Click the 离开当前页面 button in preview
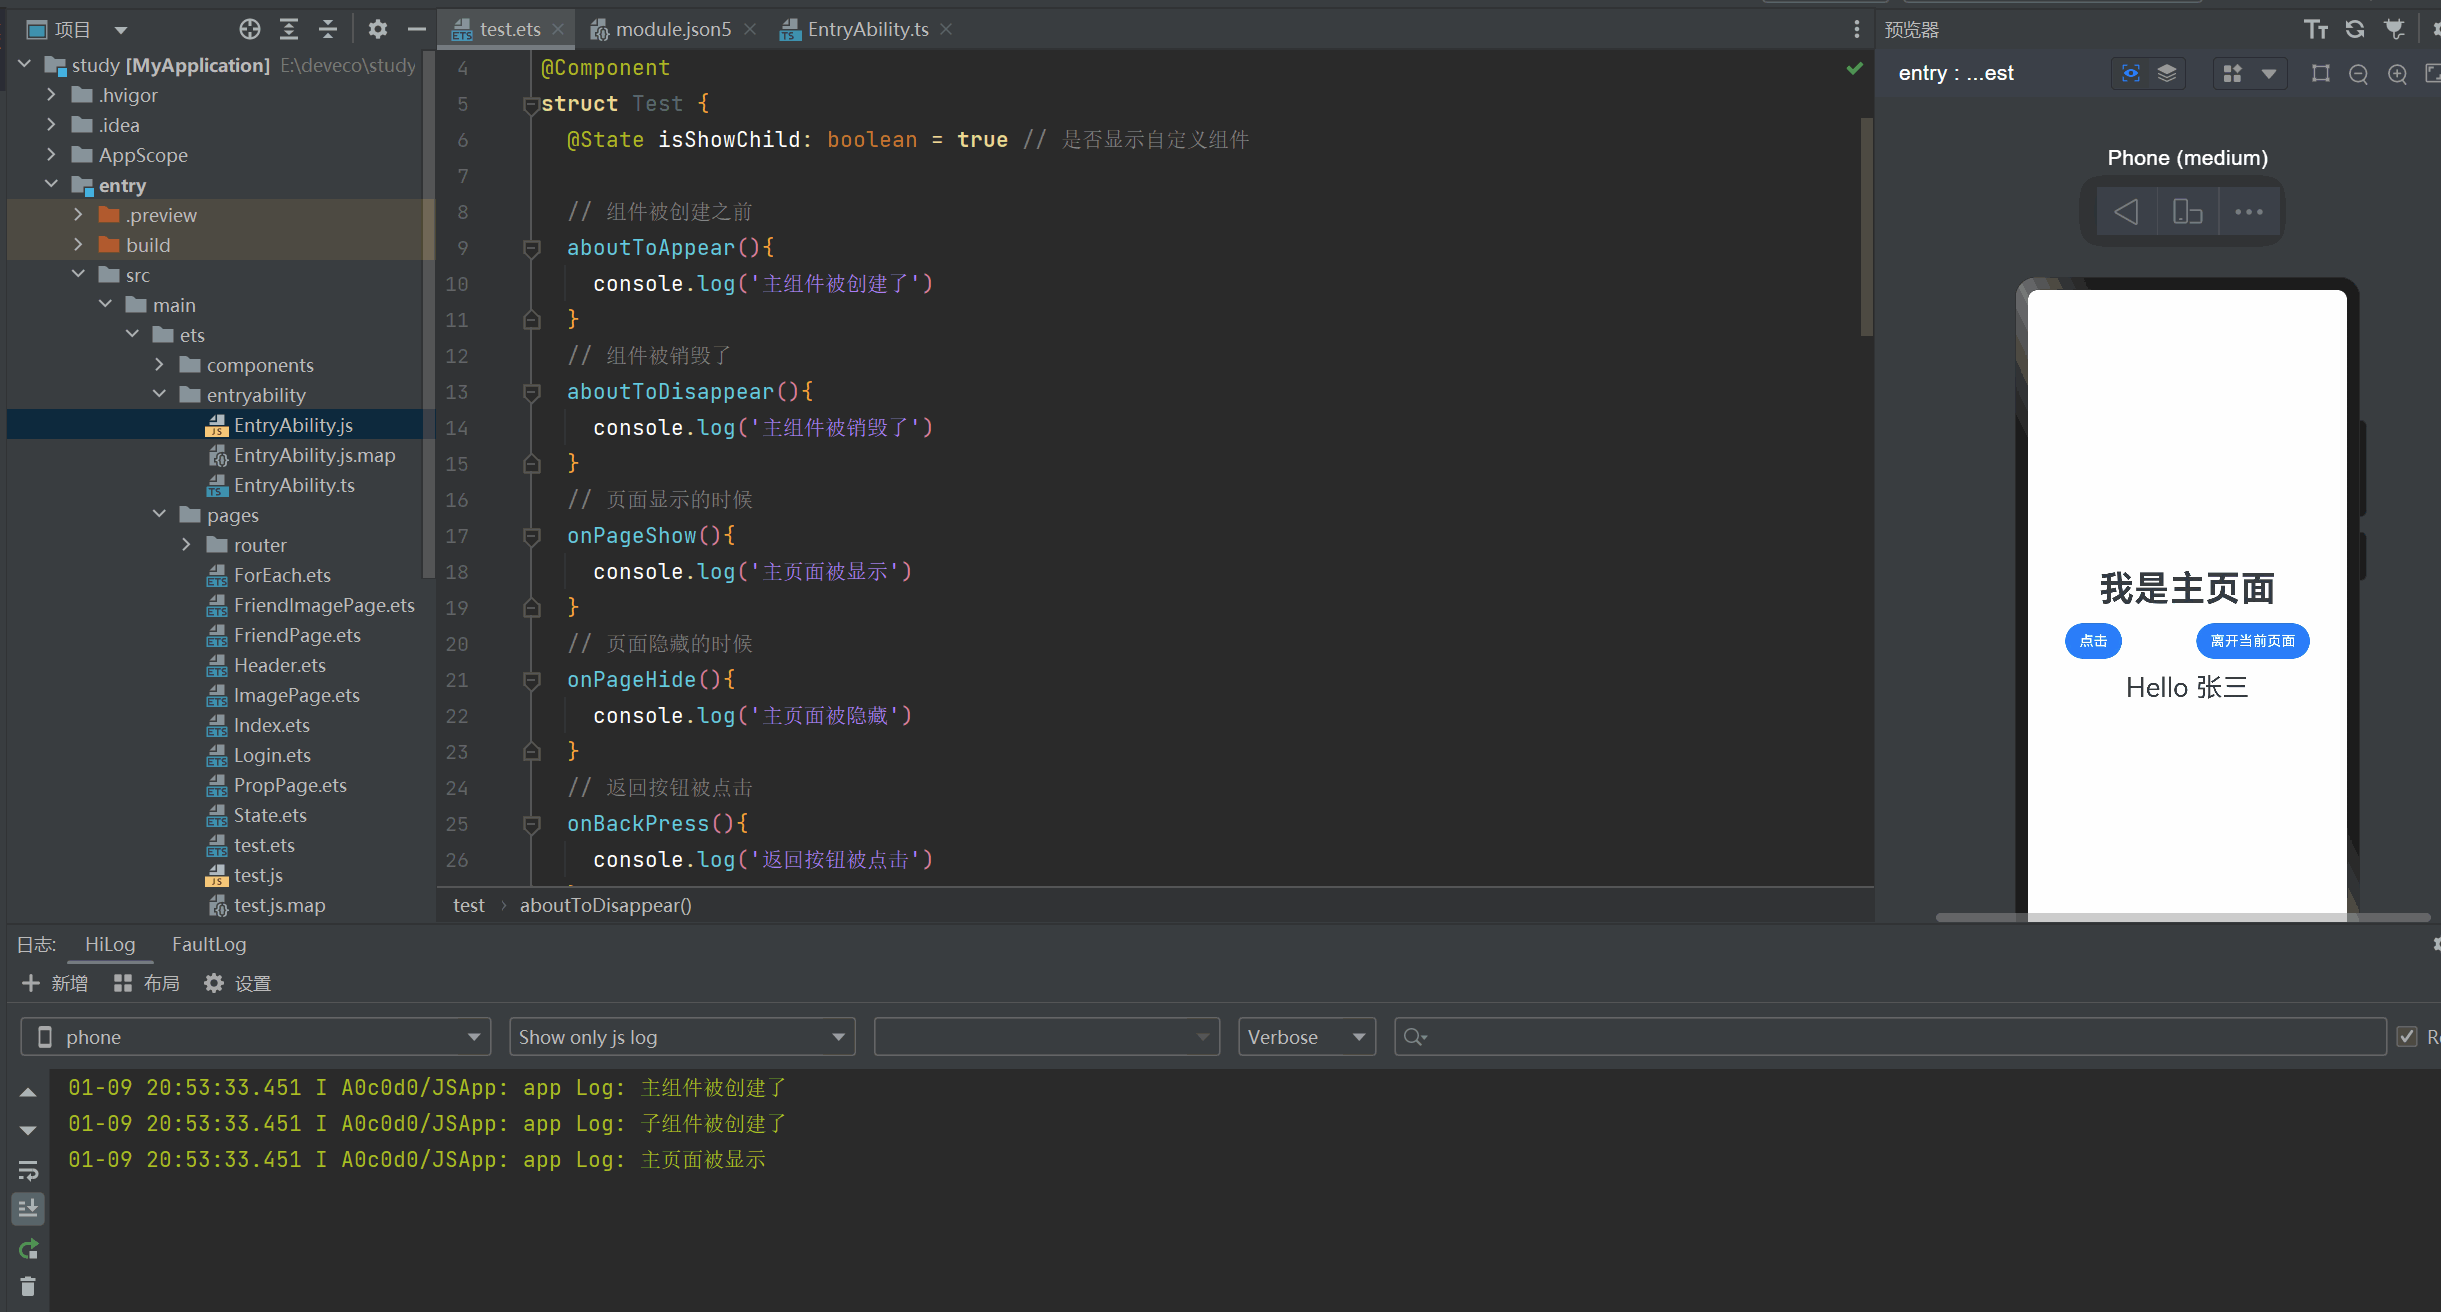The height and width of the screenshot is (1312, 2441). click(x=2252, y=641)
